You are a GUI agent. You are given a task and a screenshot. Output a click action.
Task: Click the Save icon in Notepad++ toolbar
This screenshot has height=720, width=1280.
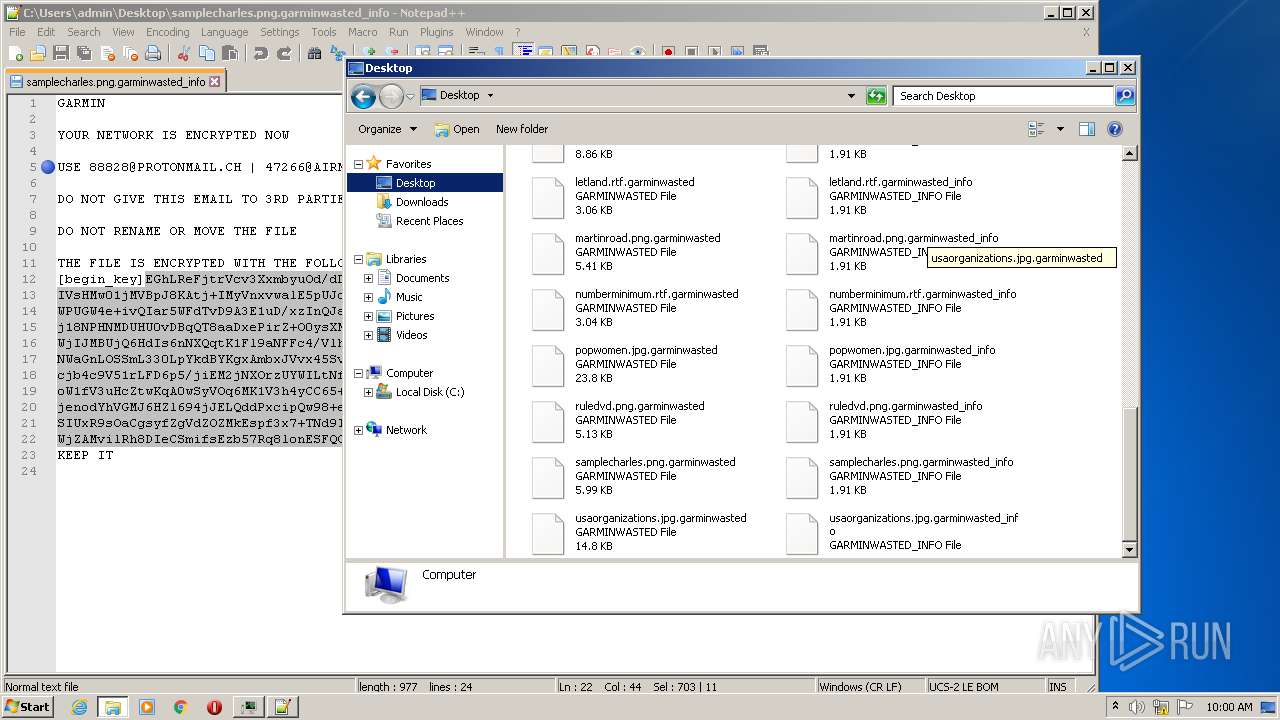[x=61, y=53]
